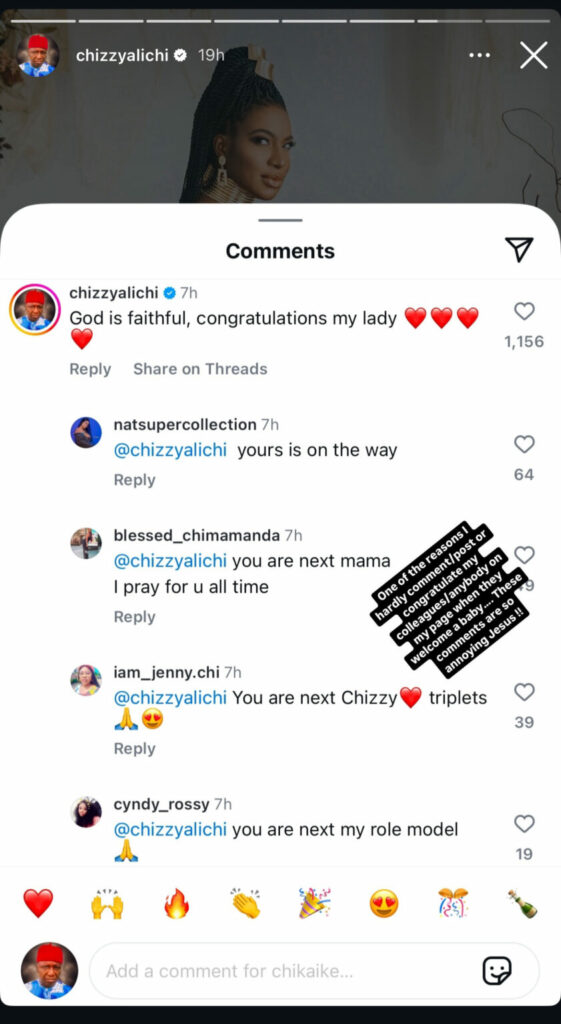Send the clapping hands emoji reaction
This screenshot has width=561, height=1024.
click(x=246, y=903)
